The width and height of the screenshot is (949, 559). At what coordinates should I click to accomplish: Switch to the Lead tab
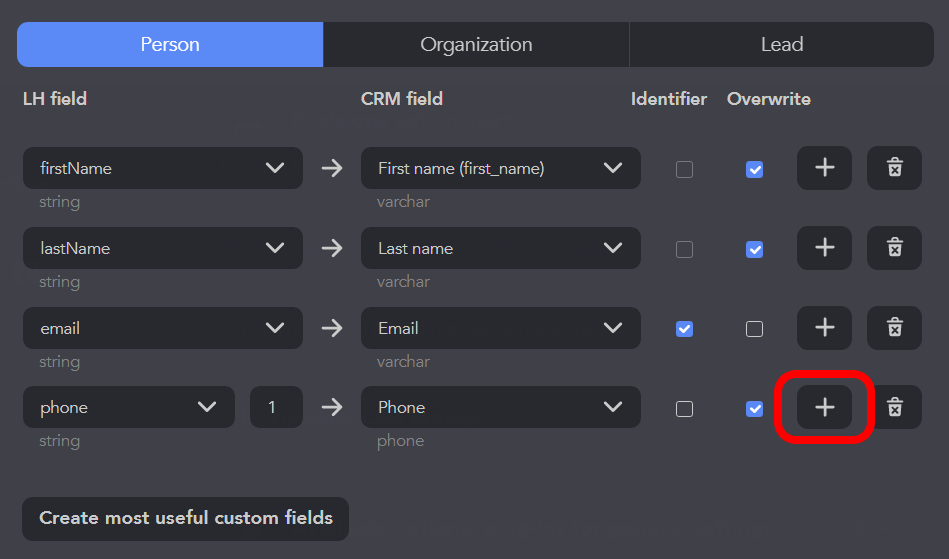[x=782, y=44]
